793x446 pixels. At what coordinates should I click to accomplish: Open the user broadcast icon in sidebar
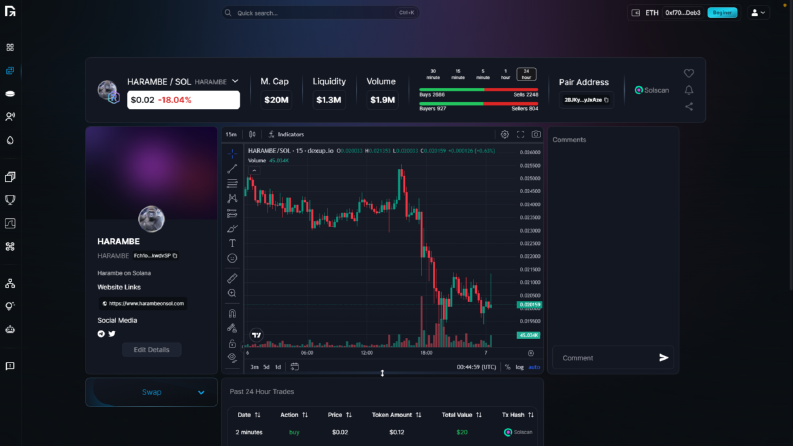(x=10, y=117)
